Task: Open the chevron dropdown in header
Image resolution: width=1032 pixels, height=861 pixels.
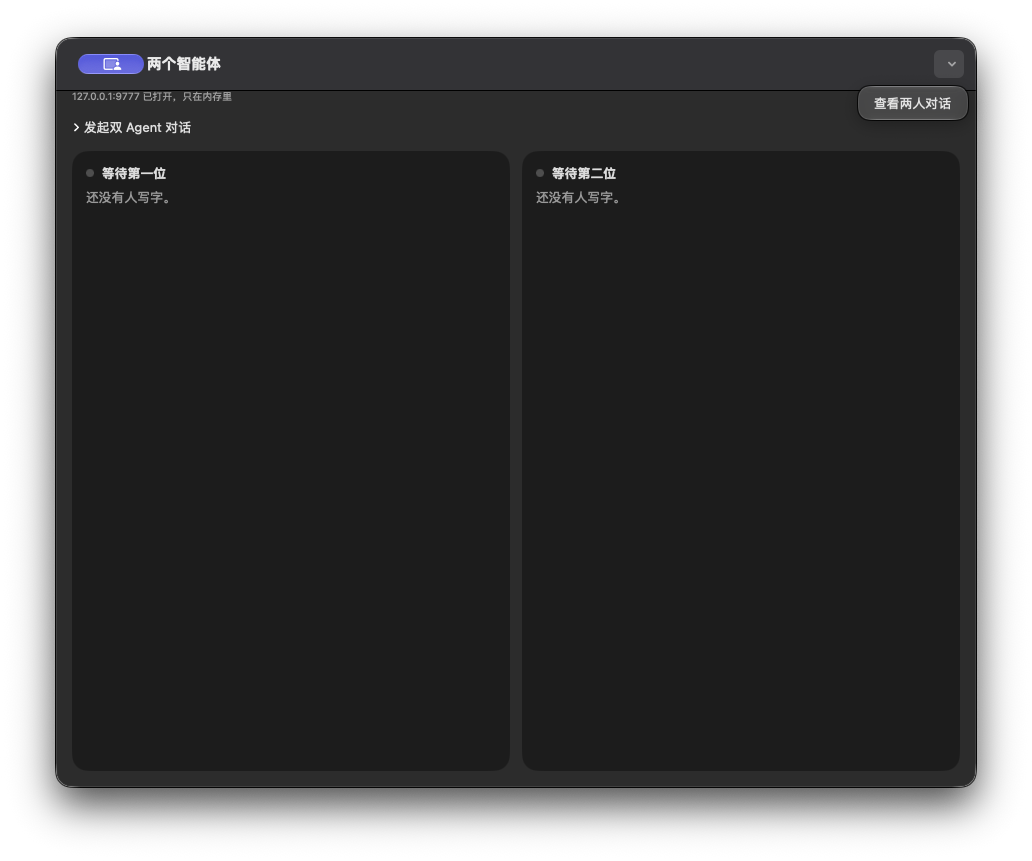Action: pyautogui.click(x=949, y=64)
